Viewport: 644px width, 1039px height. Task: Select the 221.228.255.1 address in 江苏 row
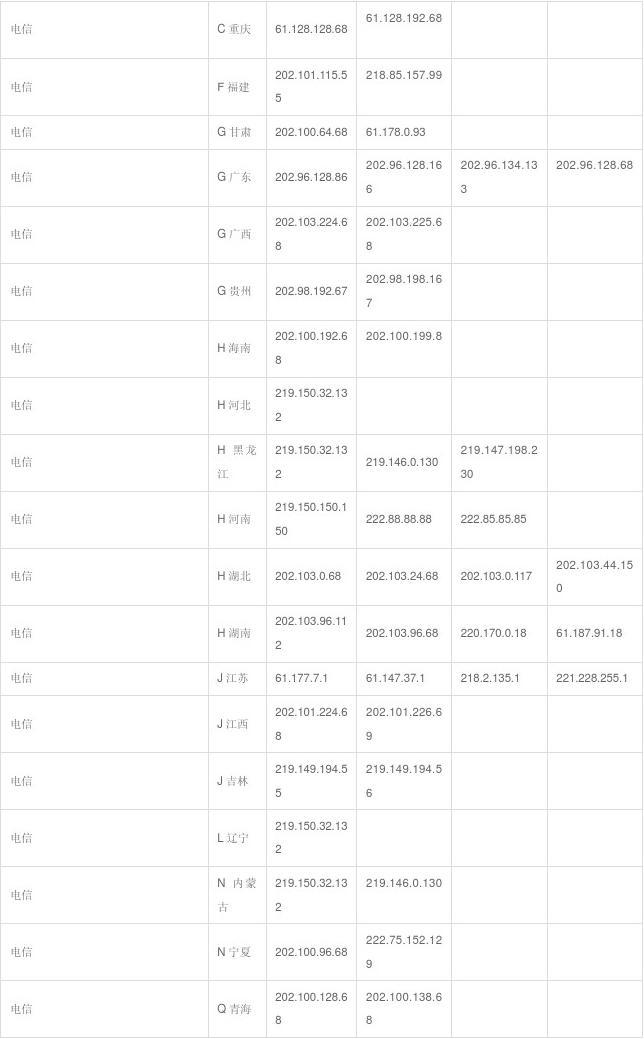(x=592, y=678)
